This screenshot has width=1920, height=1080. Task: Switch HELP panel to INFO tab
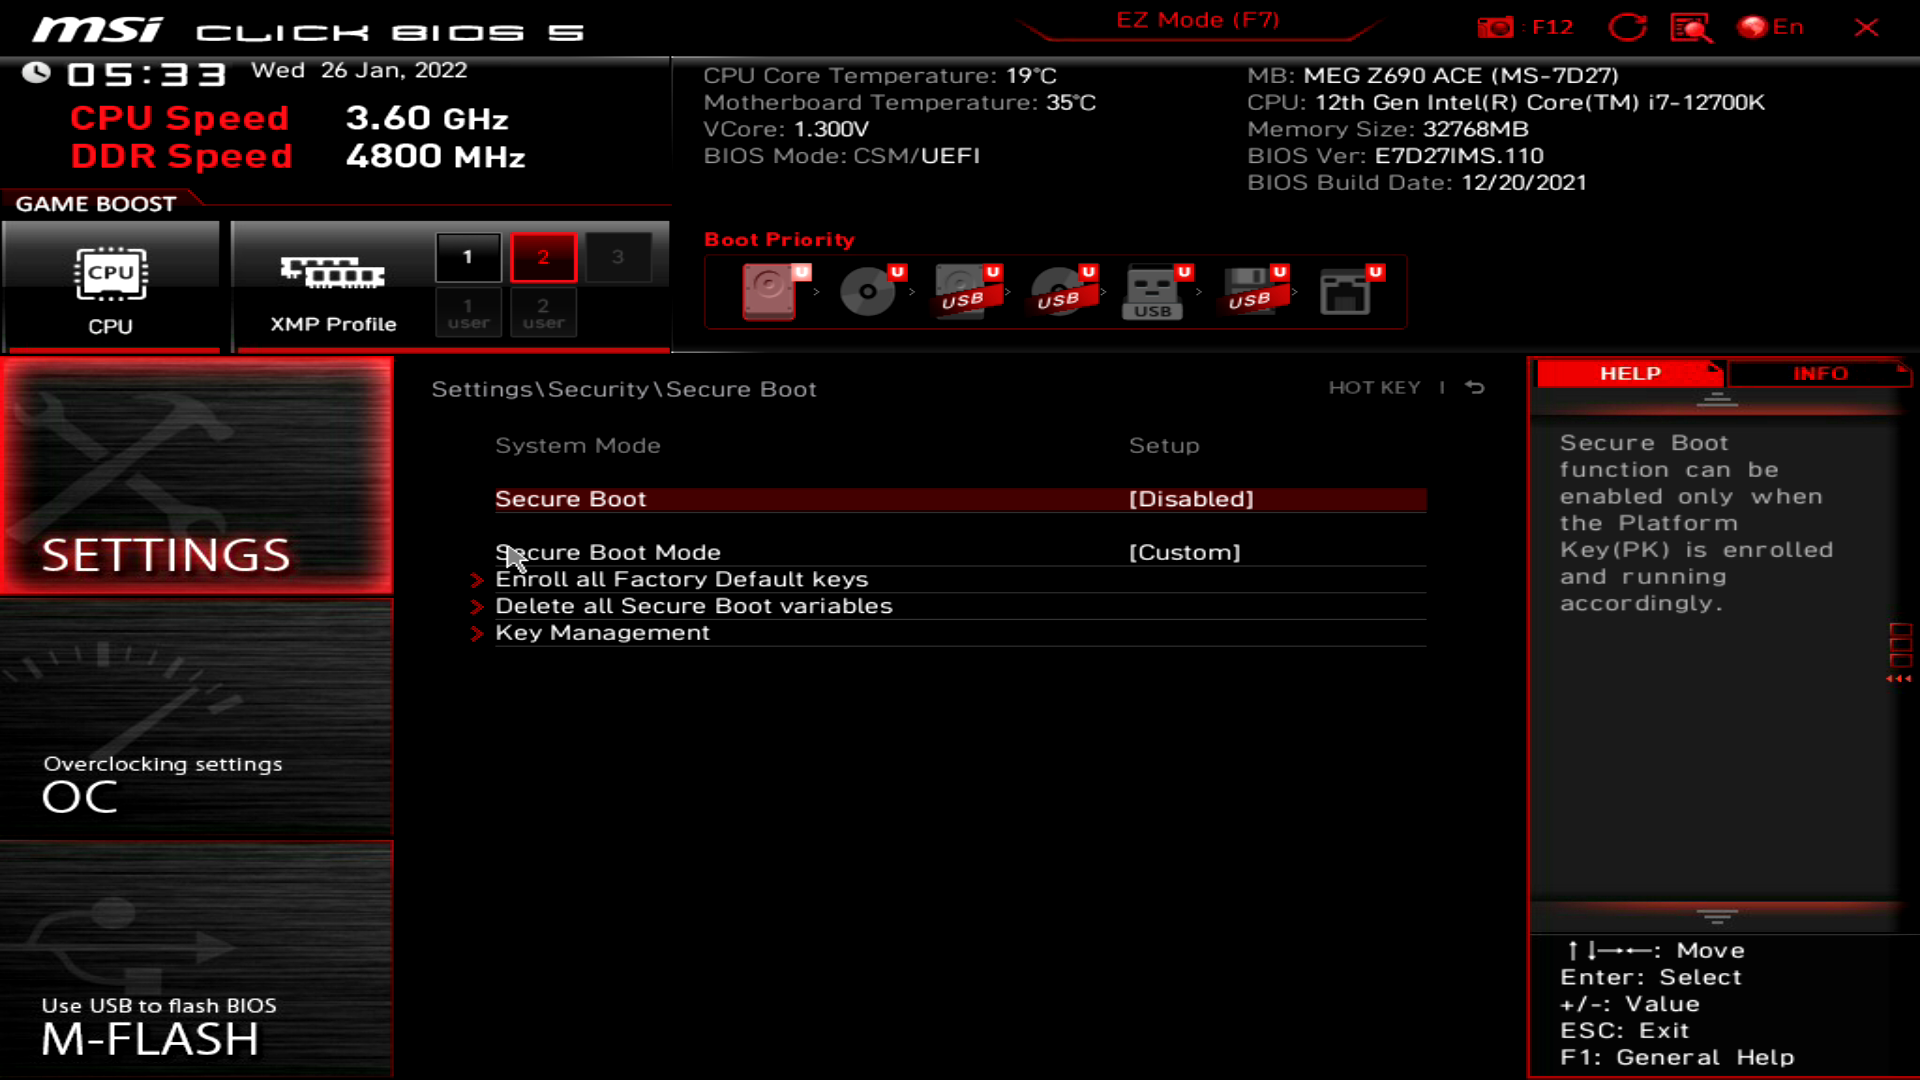1820,373
